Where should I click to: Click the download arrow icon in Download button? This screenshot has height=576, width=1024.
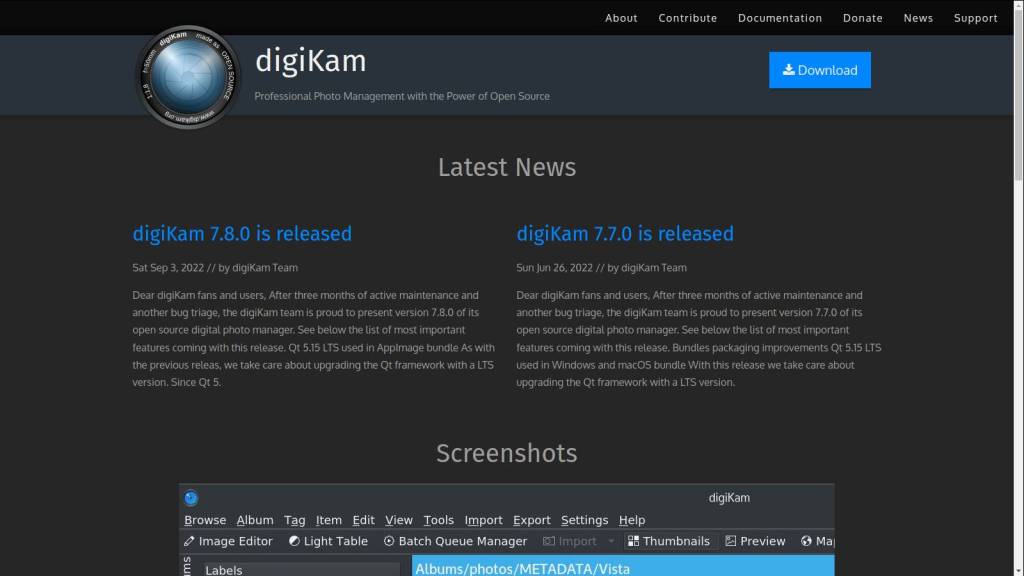[x=789, y=69]
